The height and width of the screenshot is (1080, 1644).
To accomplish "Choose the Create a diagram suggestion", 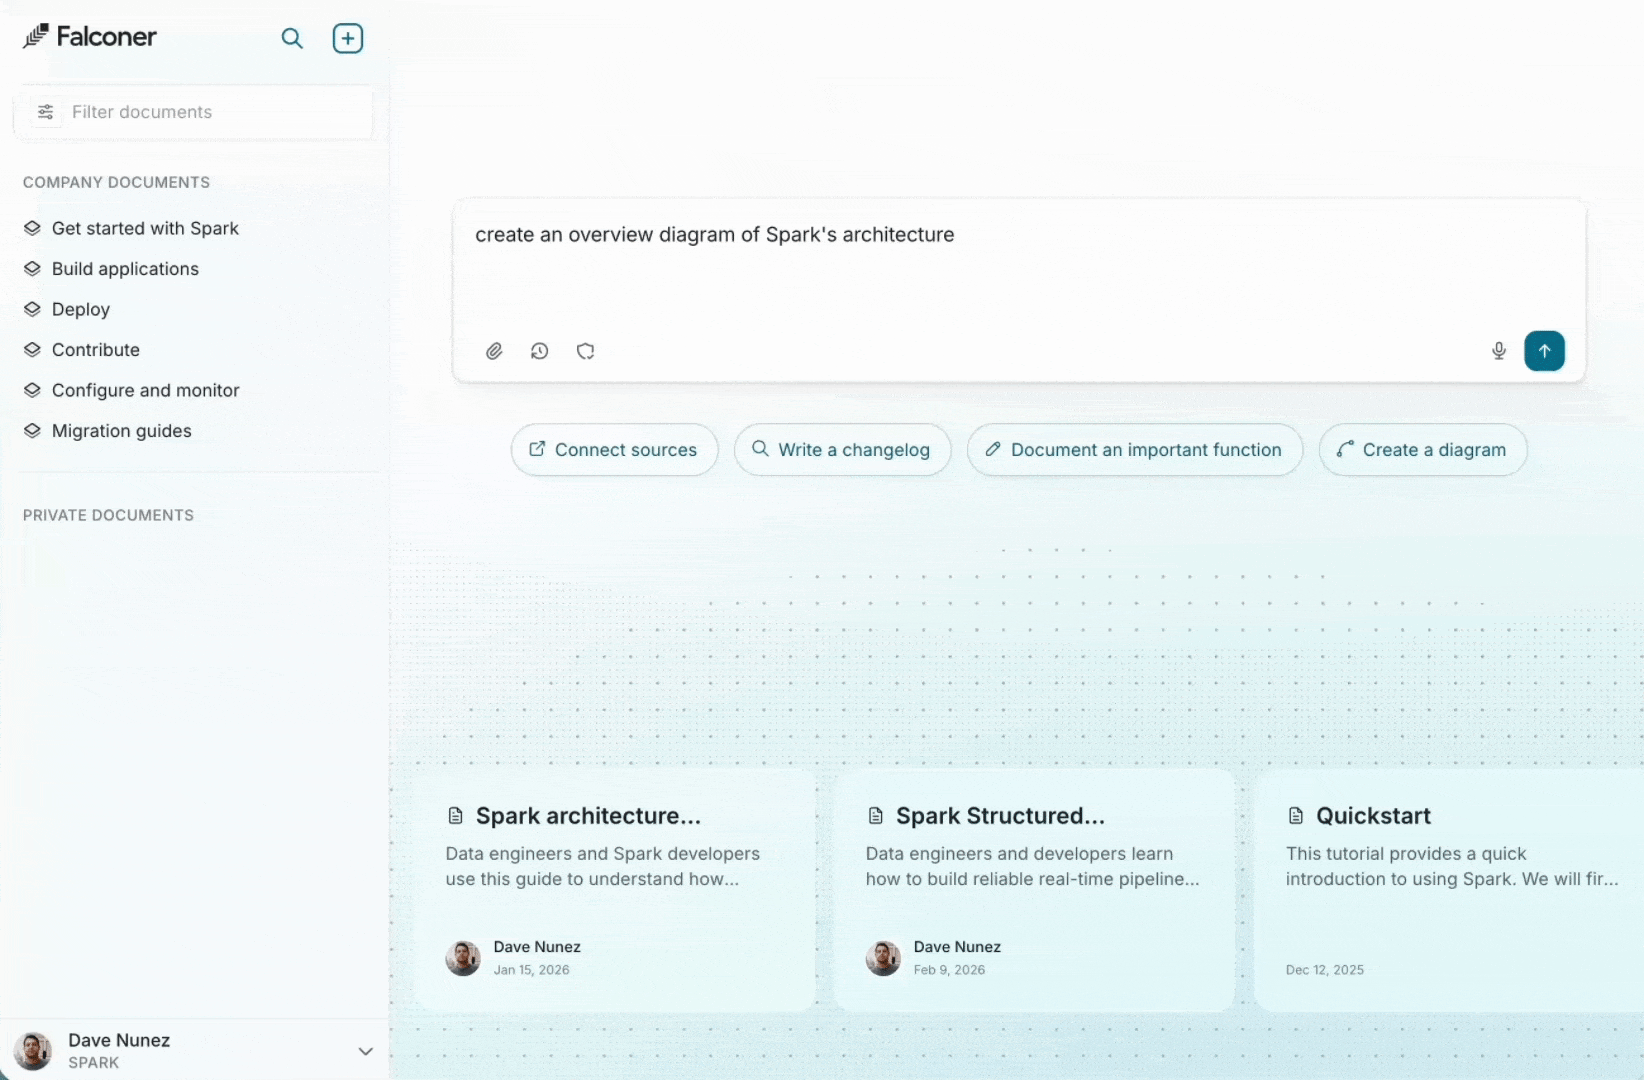I will tap(1422, 450).
